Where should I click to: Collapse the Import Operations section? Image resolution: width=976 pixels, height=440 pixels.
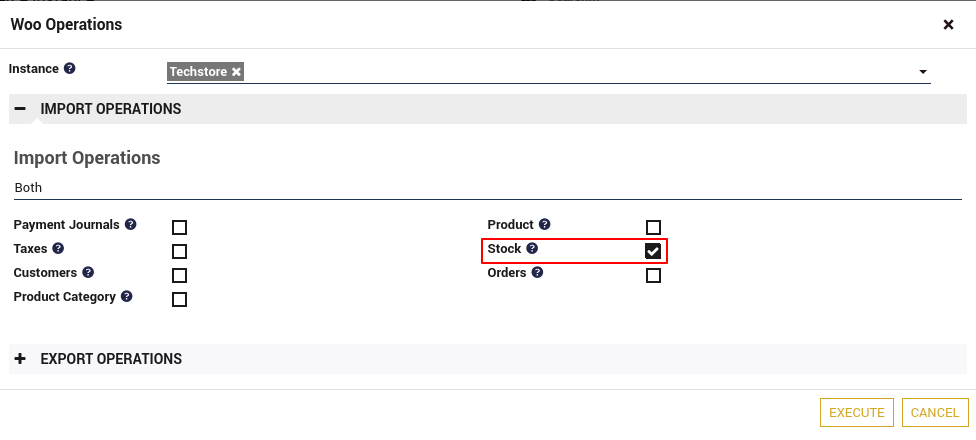pyautogui.click(x=21, y=109)
